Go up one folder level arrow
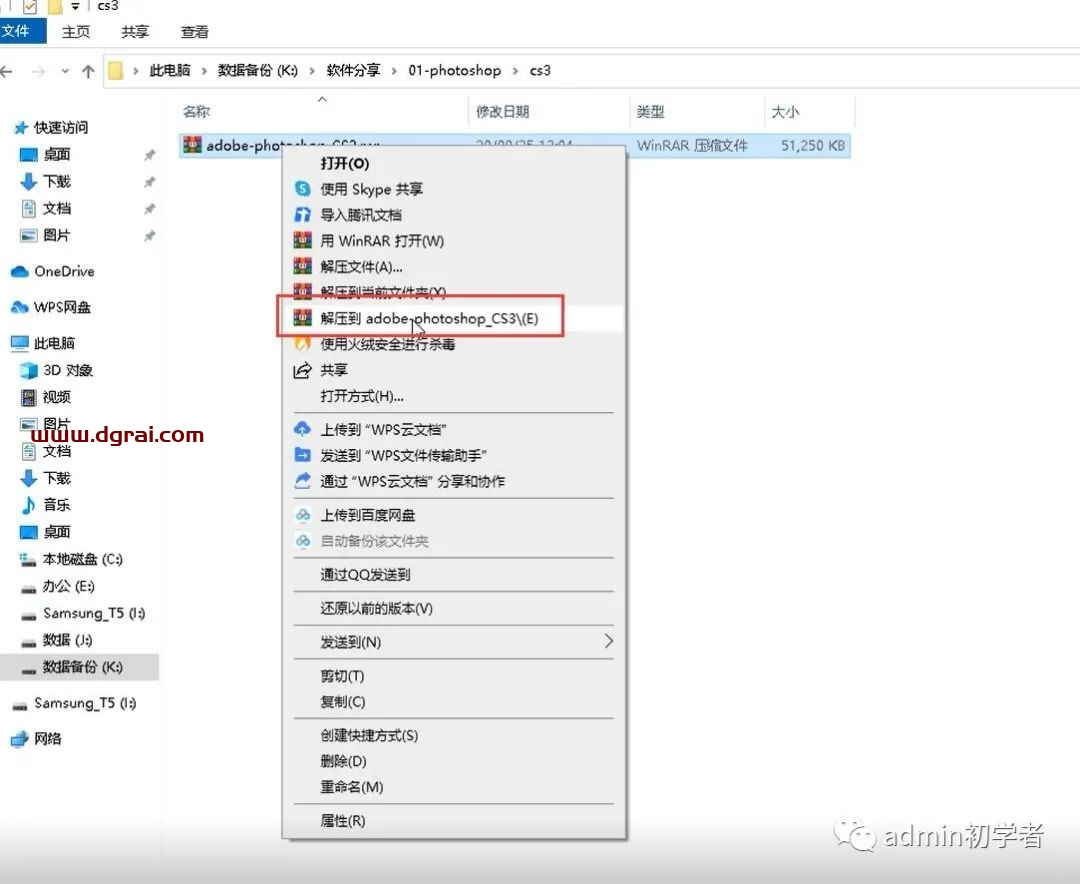This screenshot has width=1080, height=884. [x=88, y=71]
